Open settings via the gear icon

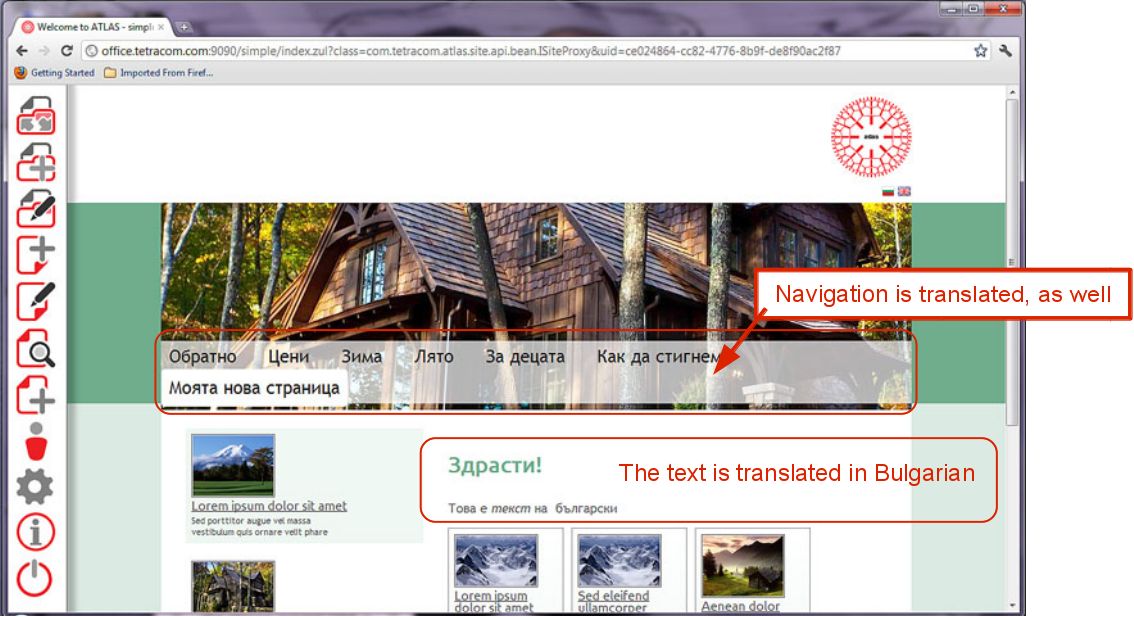(36, 487)
